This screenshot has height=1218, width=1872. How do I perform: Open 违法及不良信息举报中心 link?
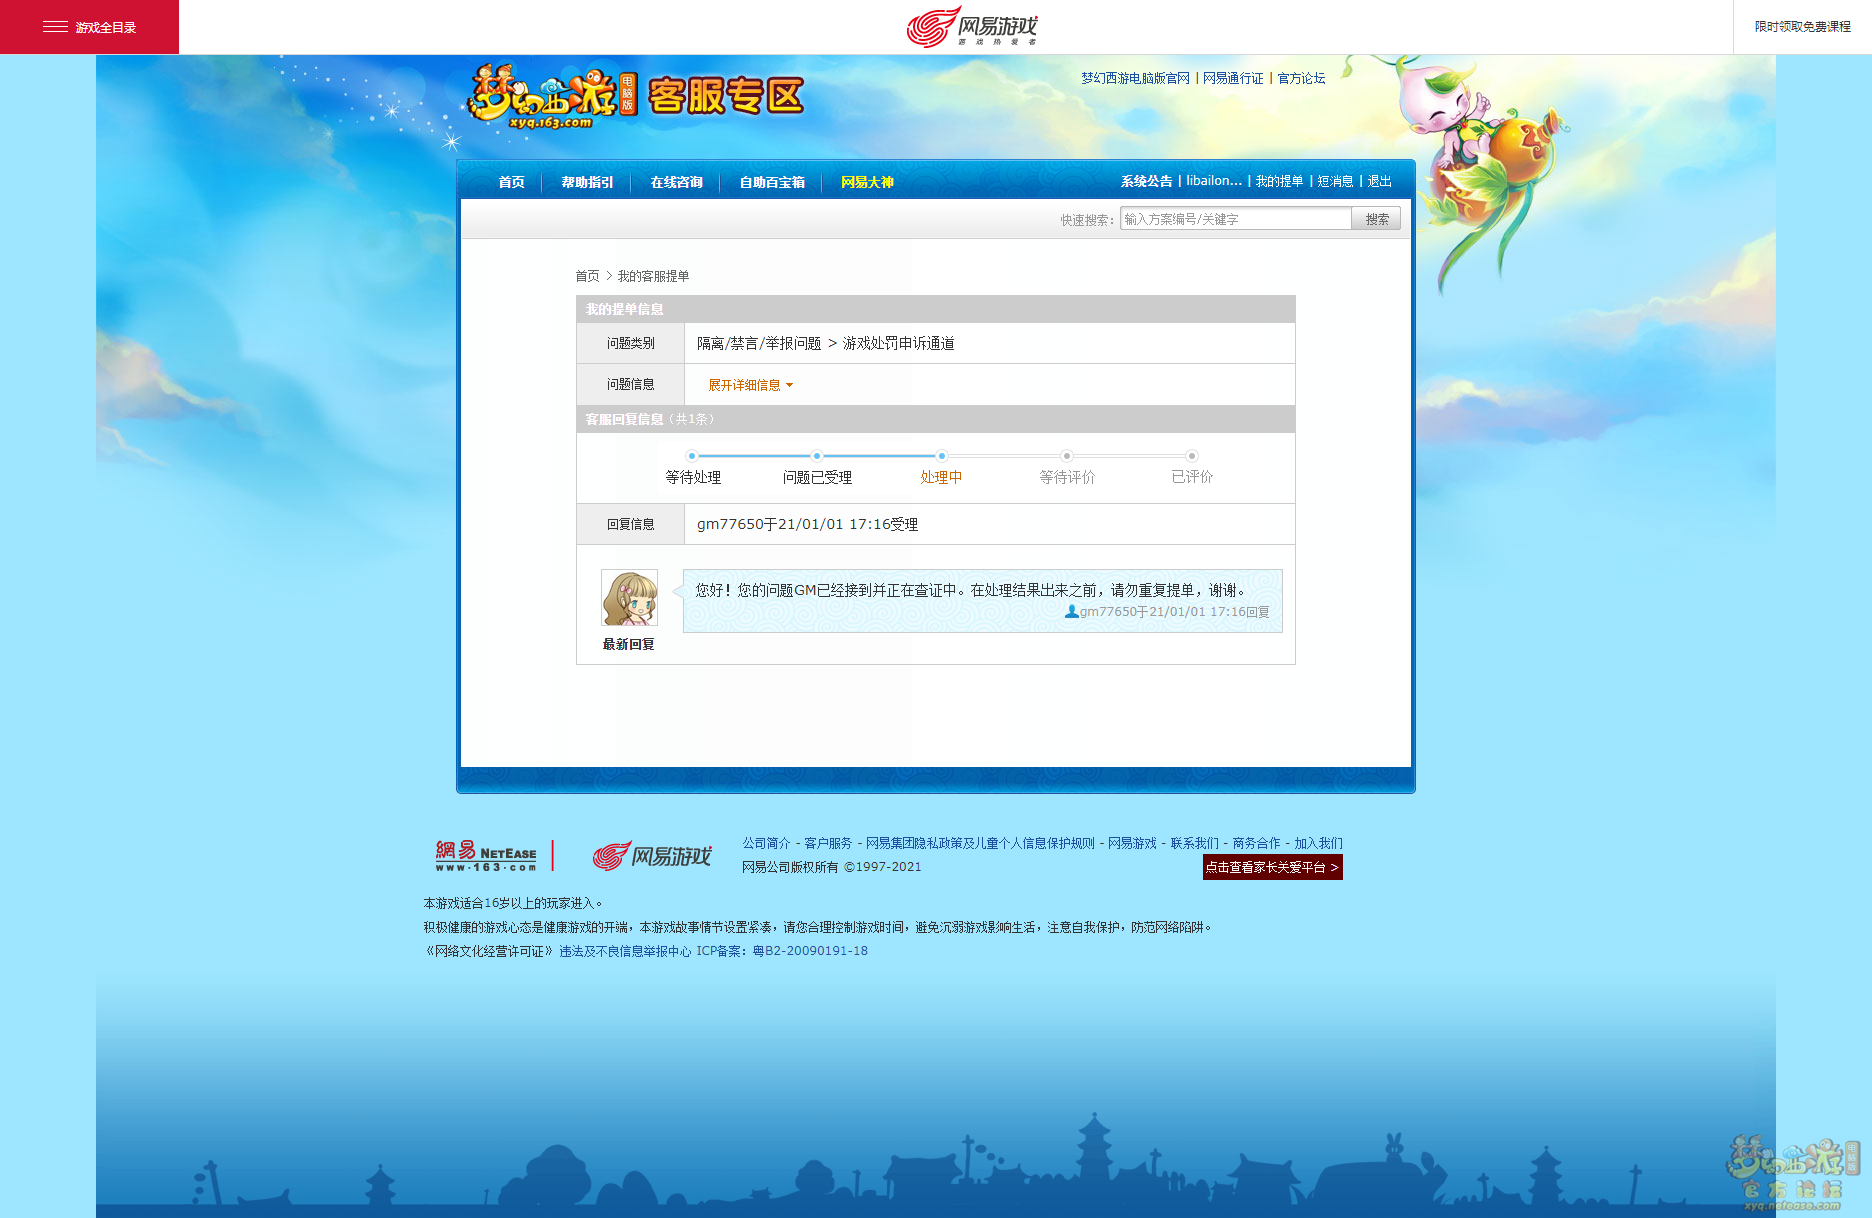pos(625,951)
